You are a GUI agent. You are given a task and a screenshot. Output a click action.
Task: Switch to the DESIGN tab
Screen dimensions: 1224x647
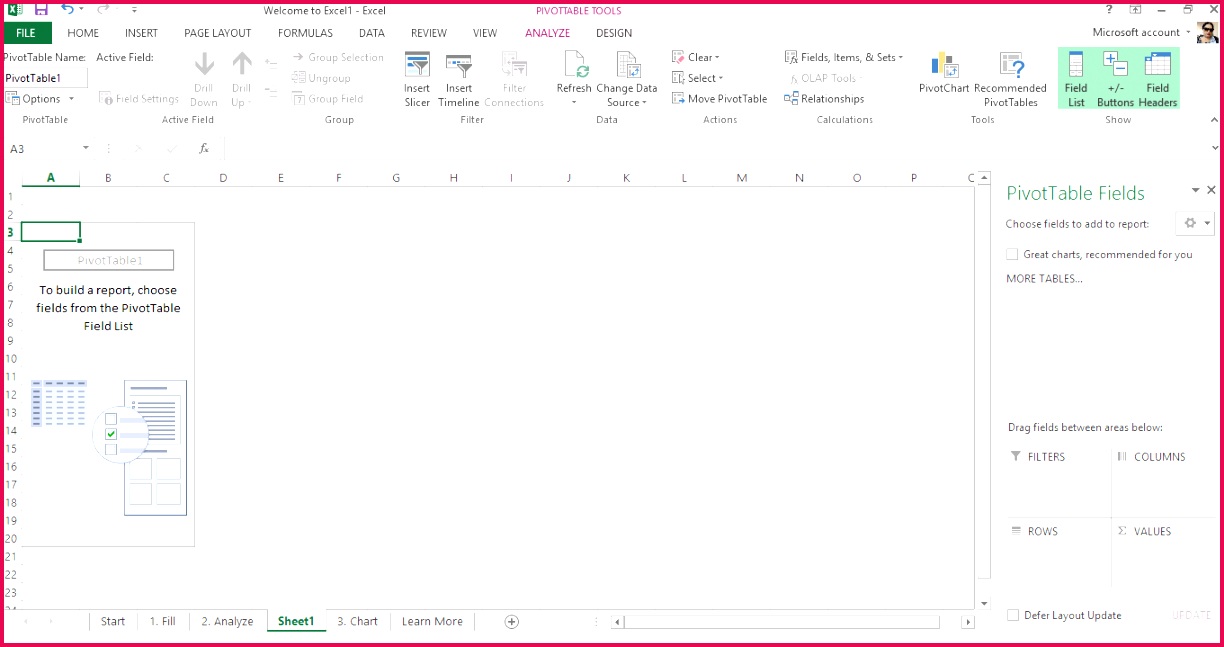(x=614, y=33)
